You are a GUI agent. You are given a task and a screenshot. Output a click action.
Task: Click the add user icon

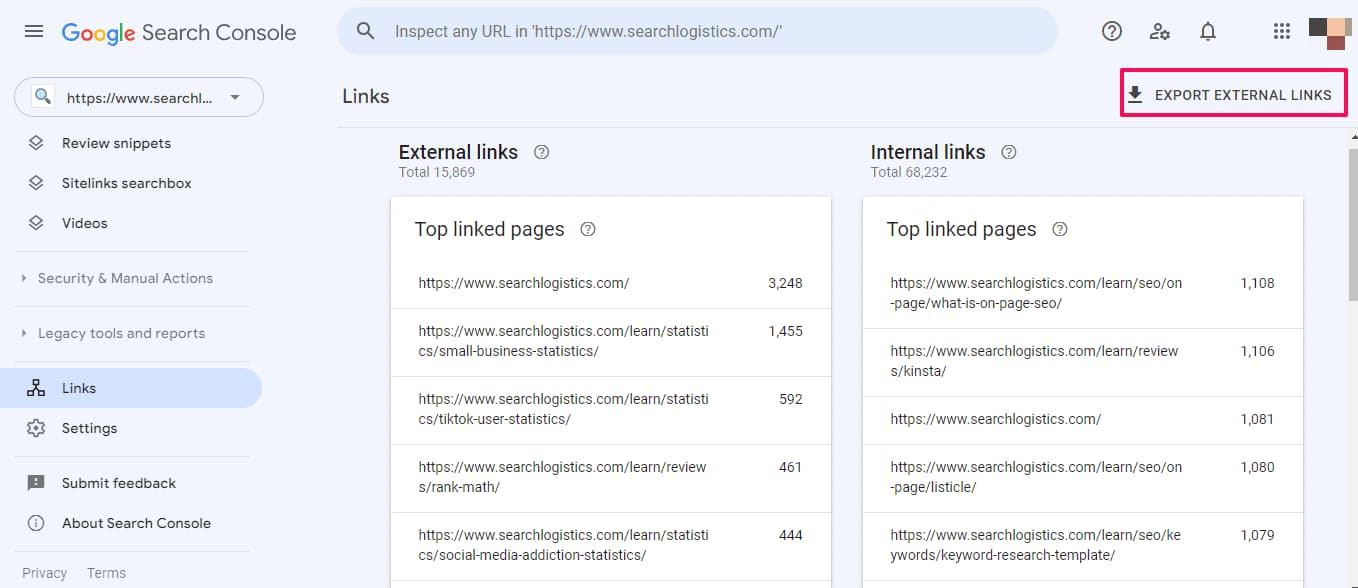(1160, 31)
